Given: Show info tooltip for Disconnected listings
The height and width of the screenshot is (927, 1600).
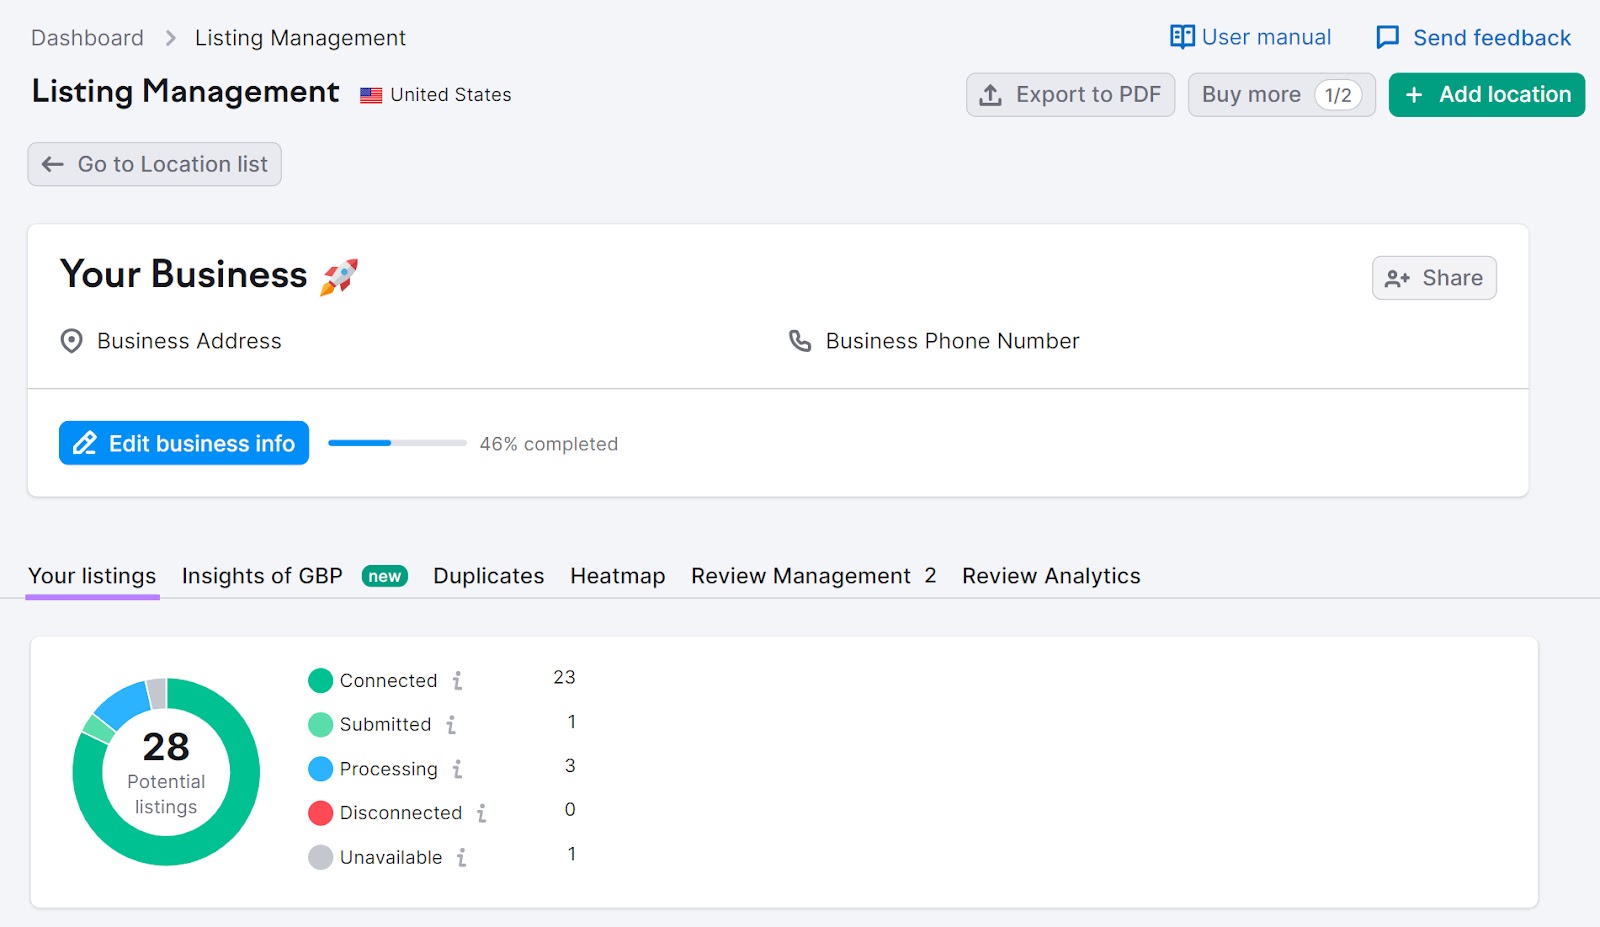Looking at the screenshot, I should pos(484,813).
